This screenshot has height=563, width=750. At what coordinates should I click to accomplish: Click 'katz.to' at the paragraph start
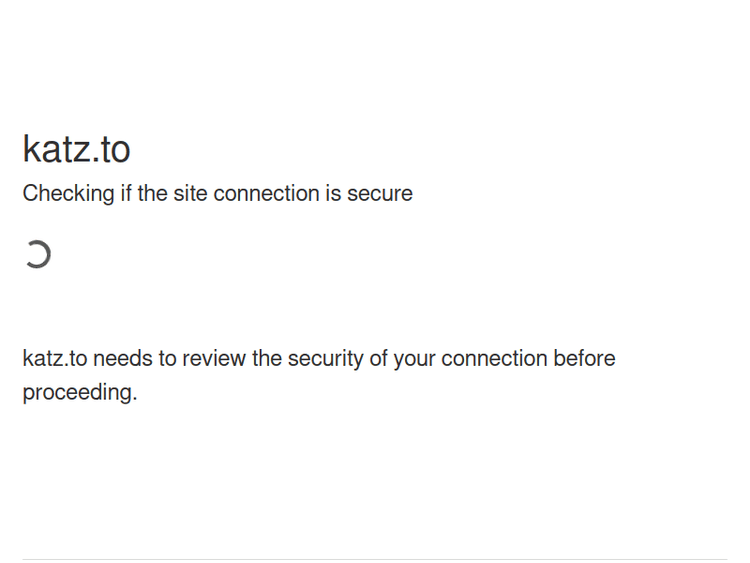(x=54, y=359)
